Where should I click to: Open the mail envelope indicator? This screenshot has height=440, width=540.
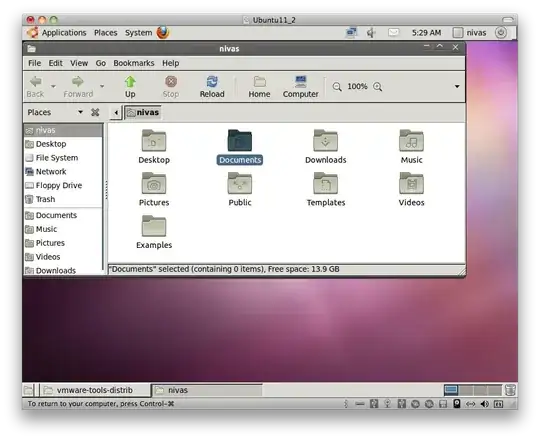click(393, 33)
